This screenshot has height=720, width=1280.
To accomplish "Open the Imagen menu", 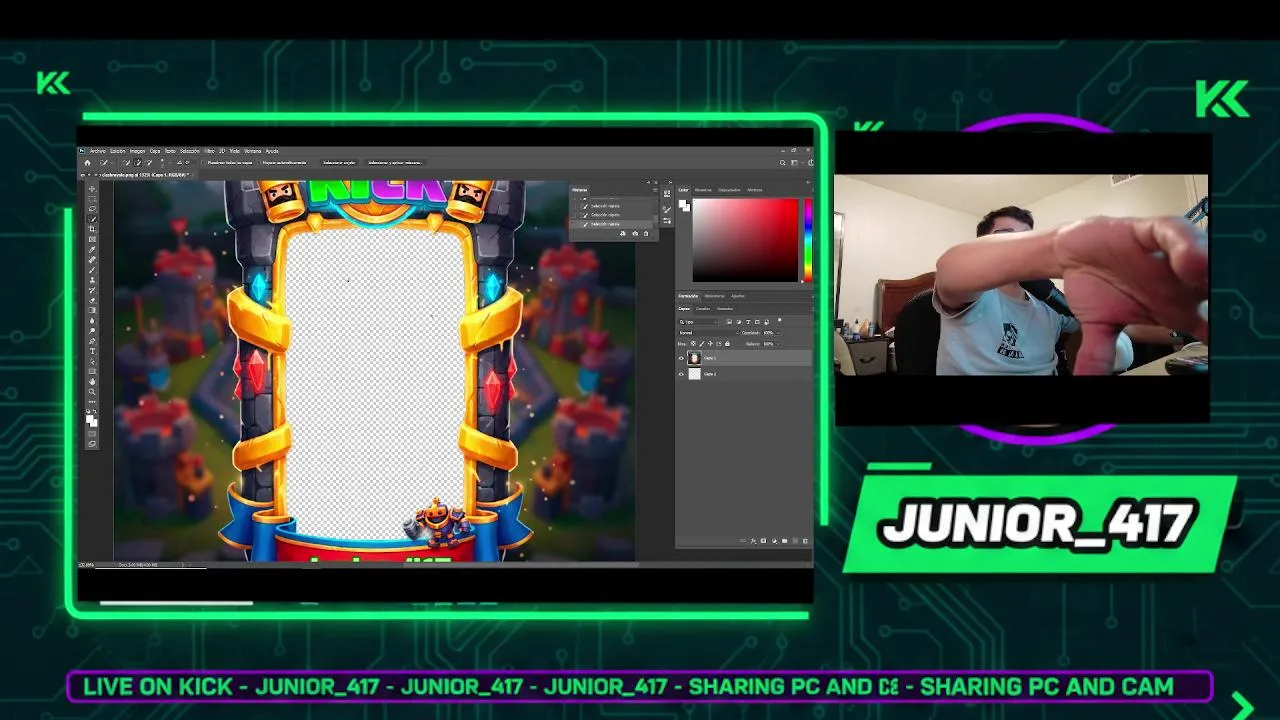I will (137, 151).
